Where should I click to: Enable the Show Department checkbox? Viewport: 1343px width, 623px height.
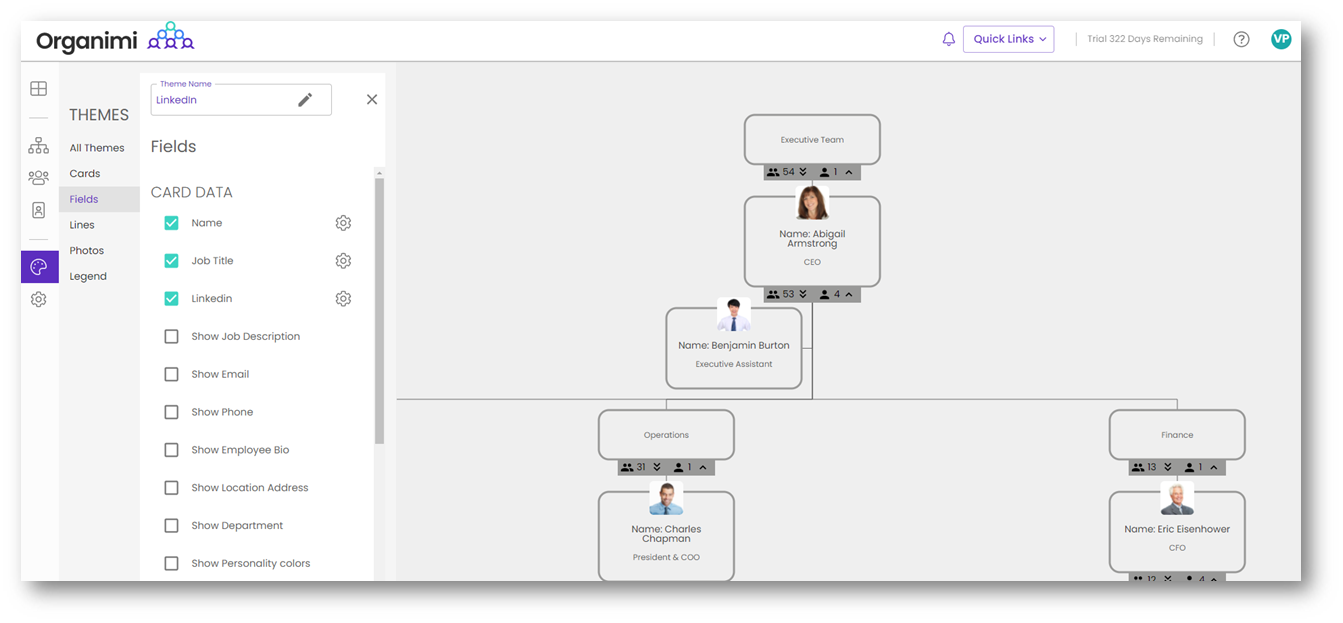pyautogui.click(x=171, y=526)
